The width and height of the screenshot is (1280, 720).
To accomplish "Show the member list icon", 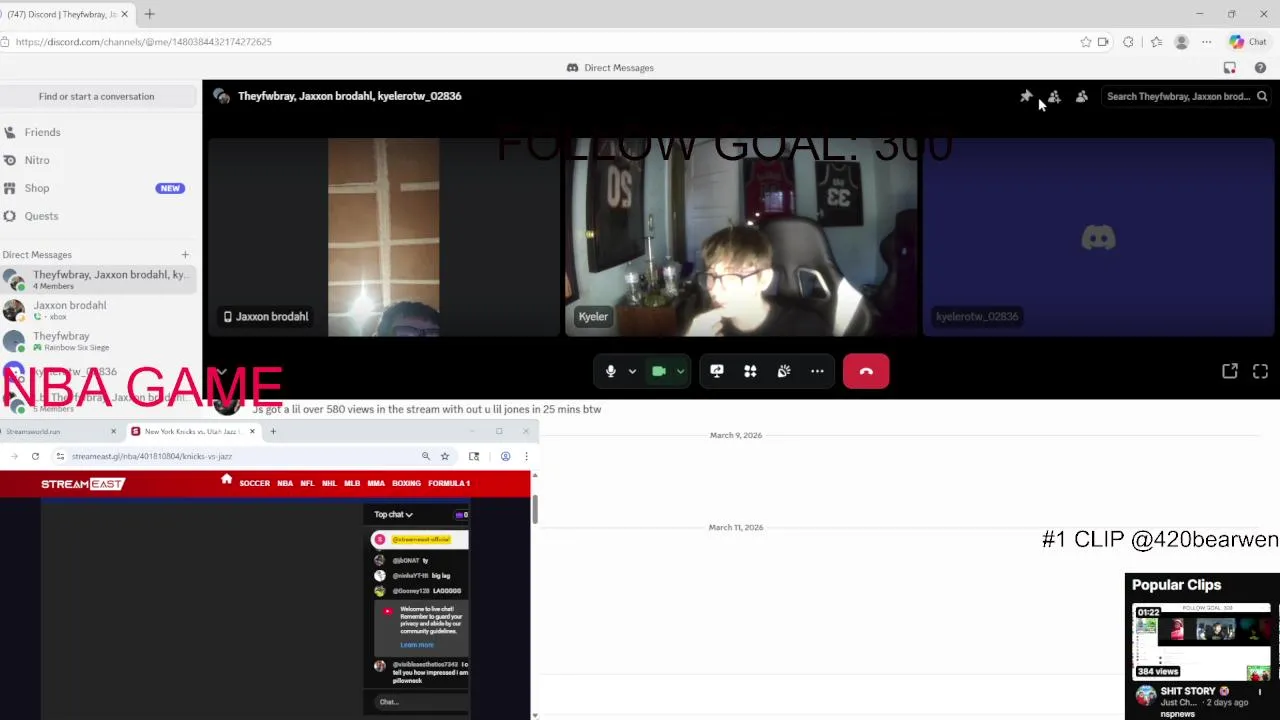I will click(x=1082, y=97).
